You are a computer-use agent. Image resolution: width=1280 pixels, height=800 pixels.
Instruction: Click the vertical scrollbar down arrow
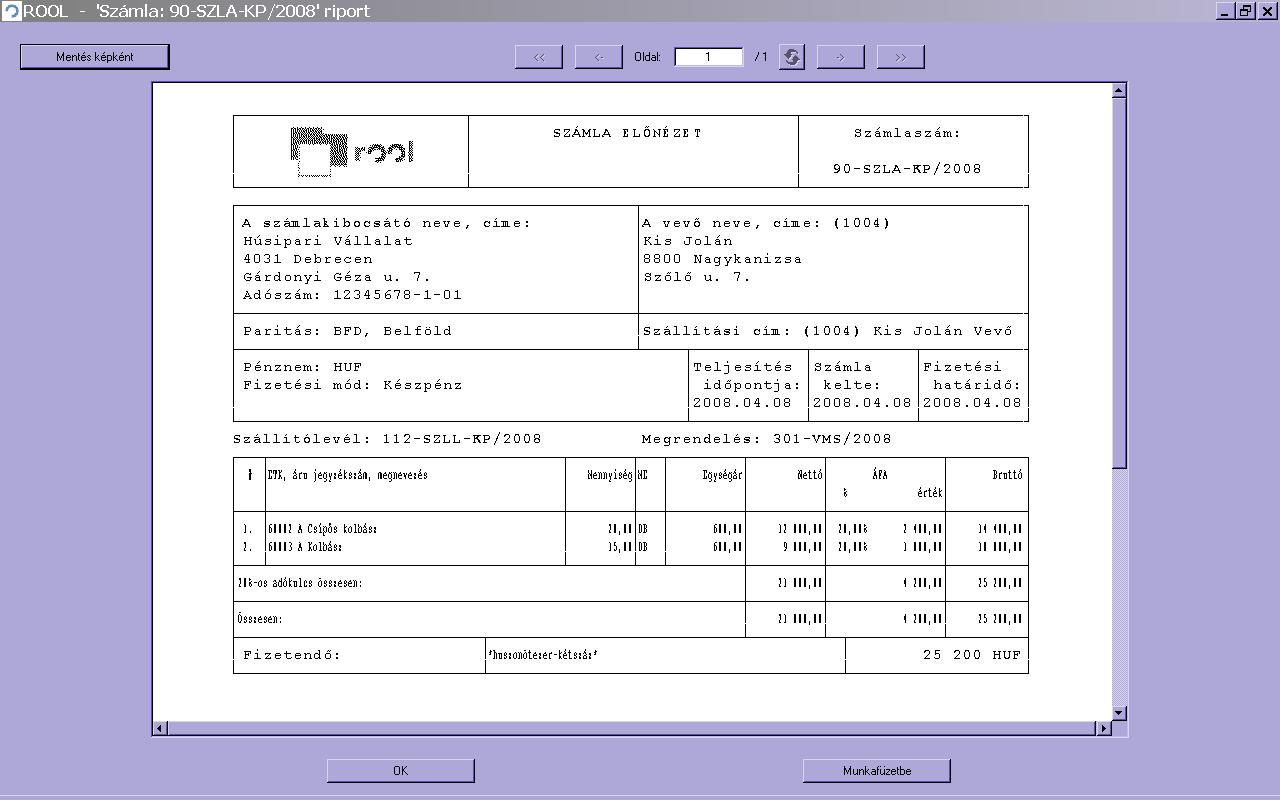coord(1119,713)
